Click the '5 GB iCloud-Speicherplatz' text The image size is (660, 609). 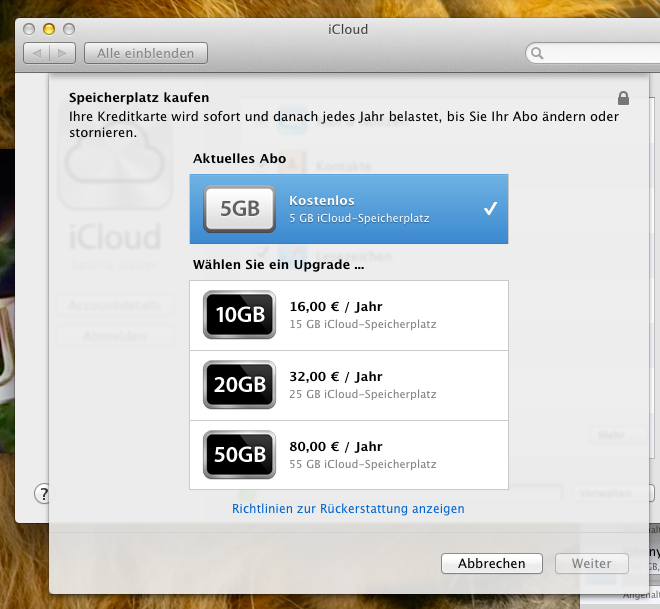pos(359,218)
